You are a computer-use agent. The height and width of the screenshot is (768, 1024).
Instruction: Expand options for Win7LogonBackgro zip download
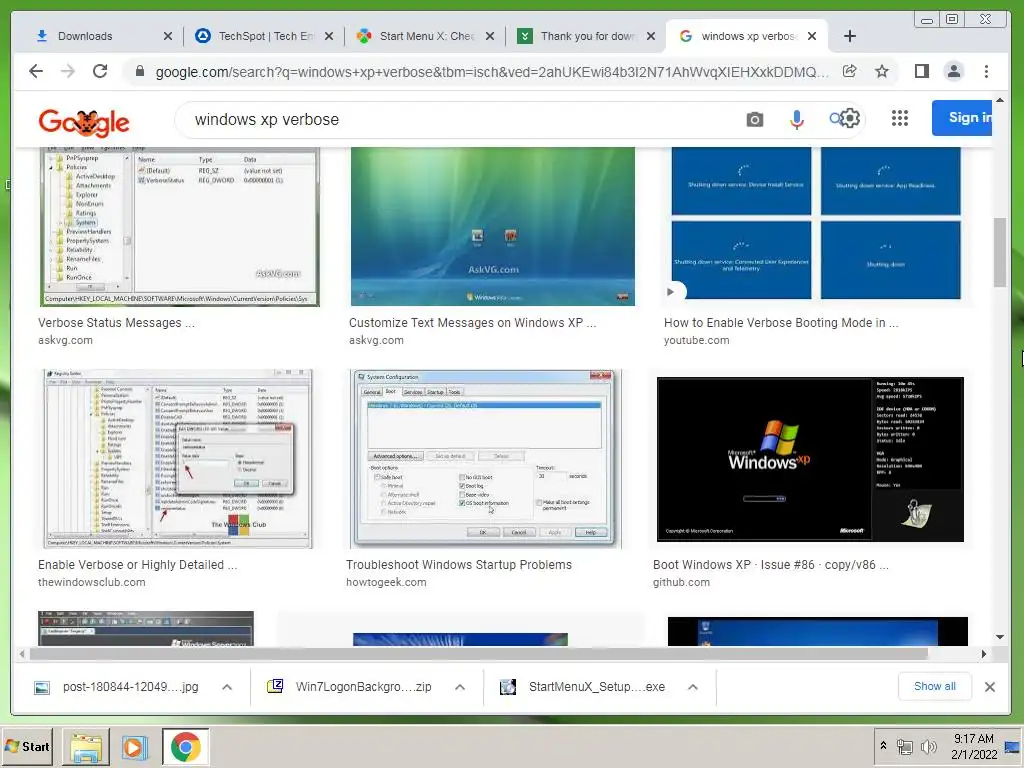pos(460,687)
